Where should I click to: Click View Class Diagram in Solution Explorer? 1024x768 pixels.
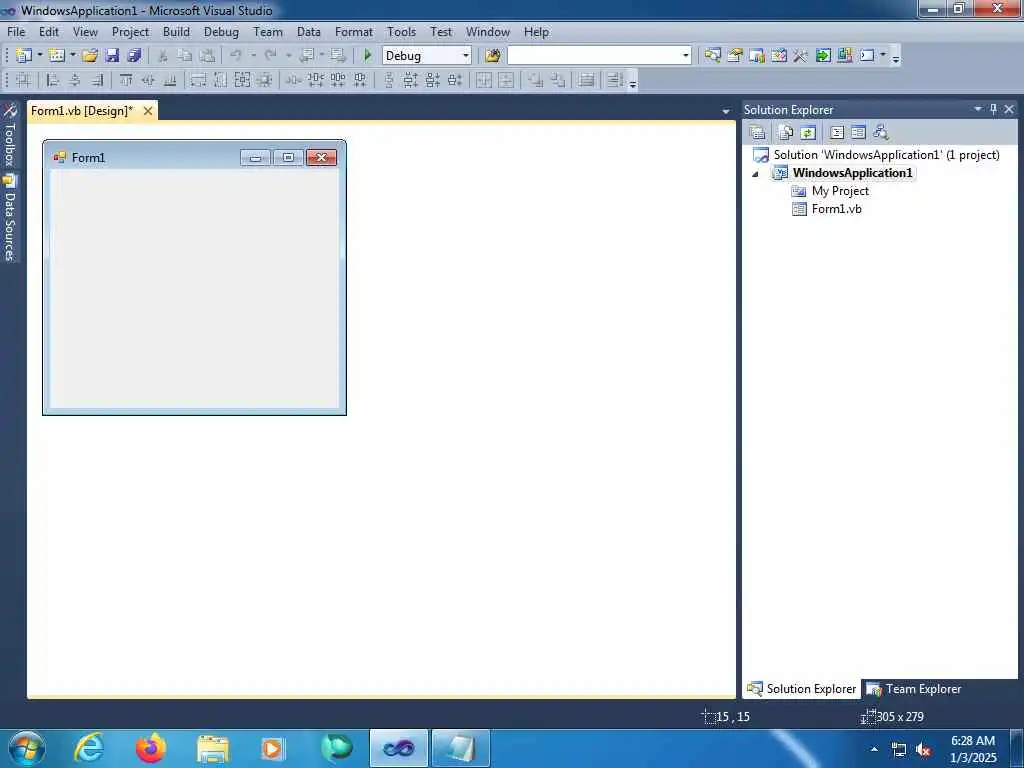point(881,133)
